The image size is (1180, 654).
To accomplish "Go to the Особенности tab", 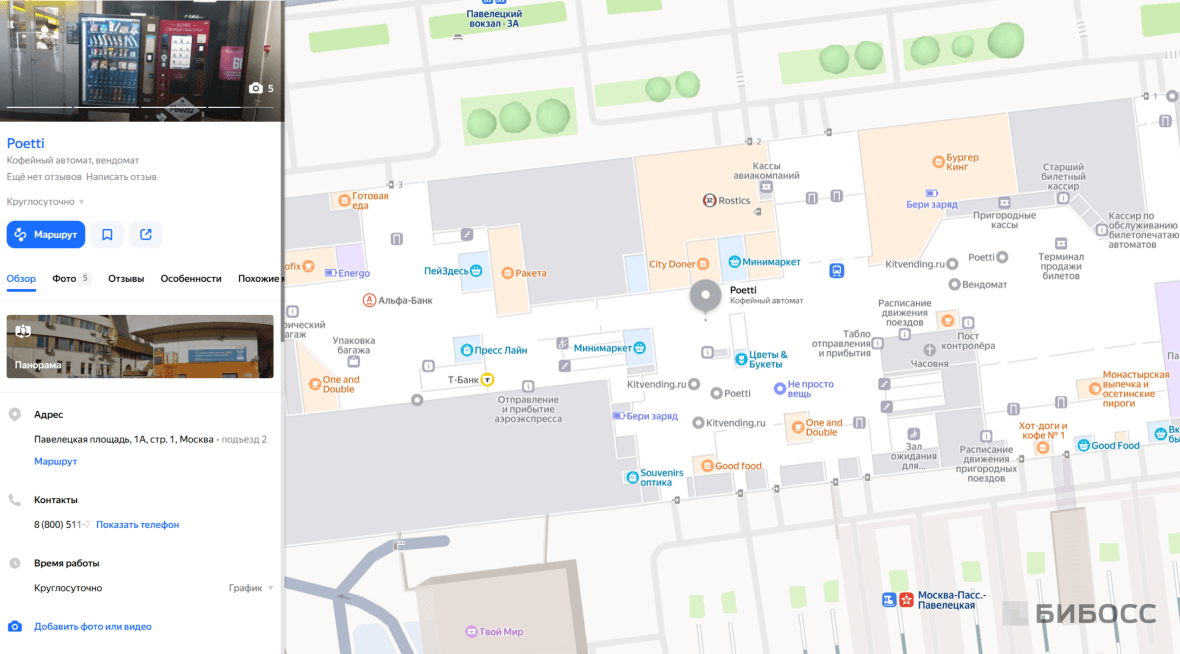I will [x=190, y=278].
